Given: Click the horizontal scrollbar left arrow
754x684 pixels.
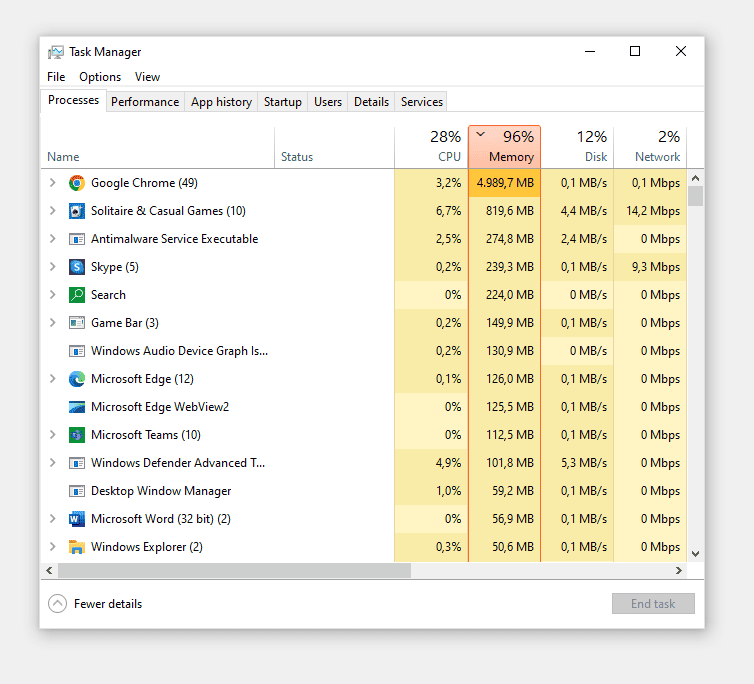Looking at the screenshot, I should (x=49, y=570).
